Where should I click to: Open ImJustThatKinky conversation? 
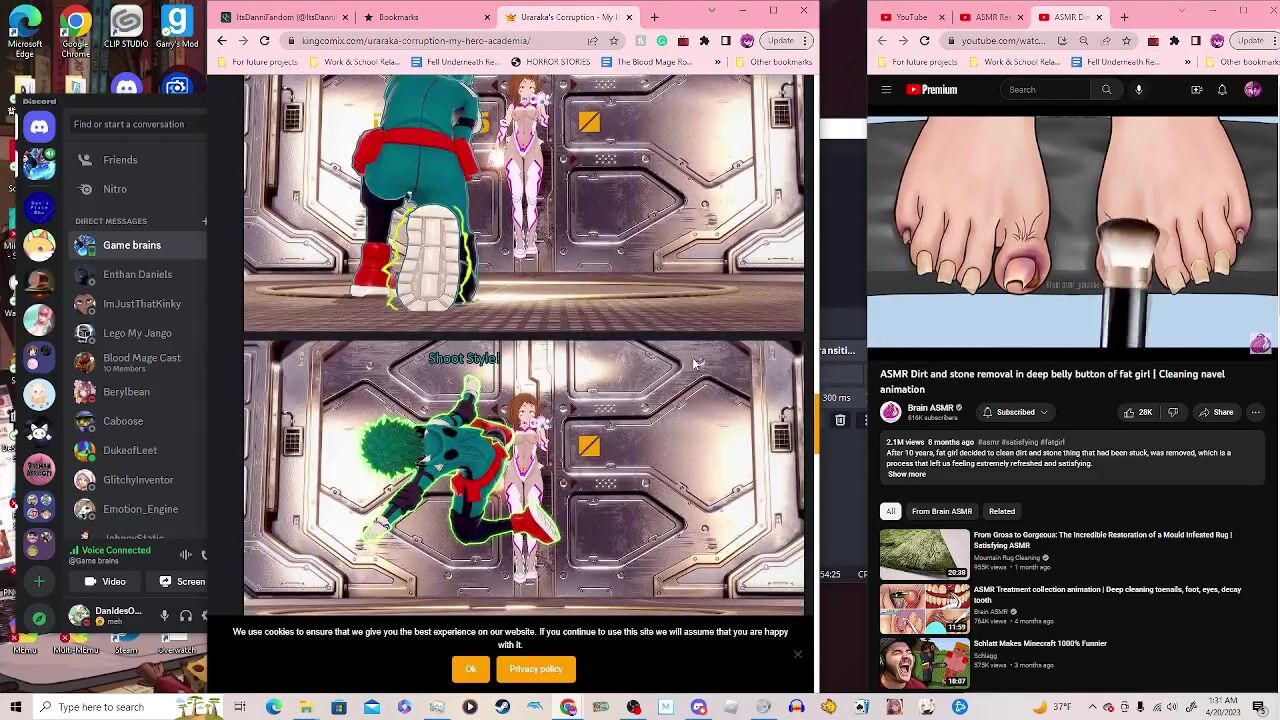point(139,304)
